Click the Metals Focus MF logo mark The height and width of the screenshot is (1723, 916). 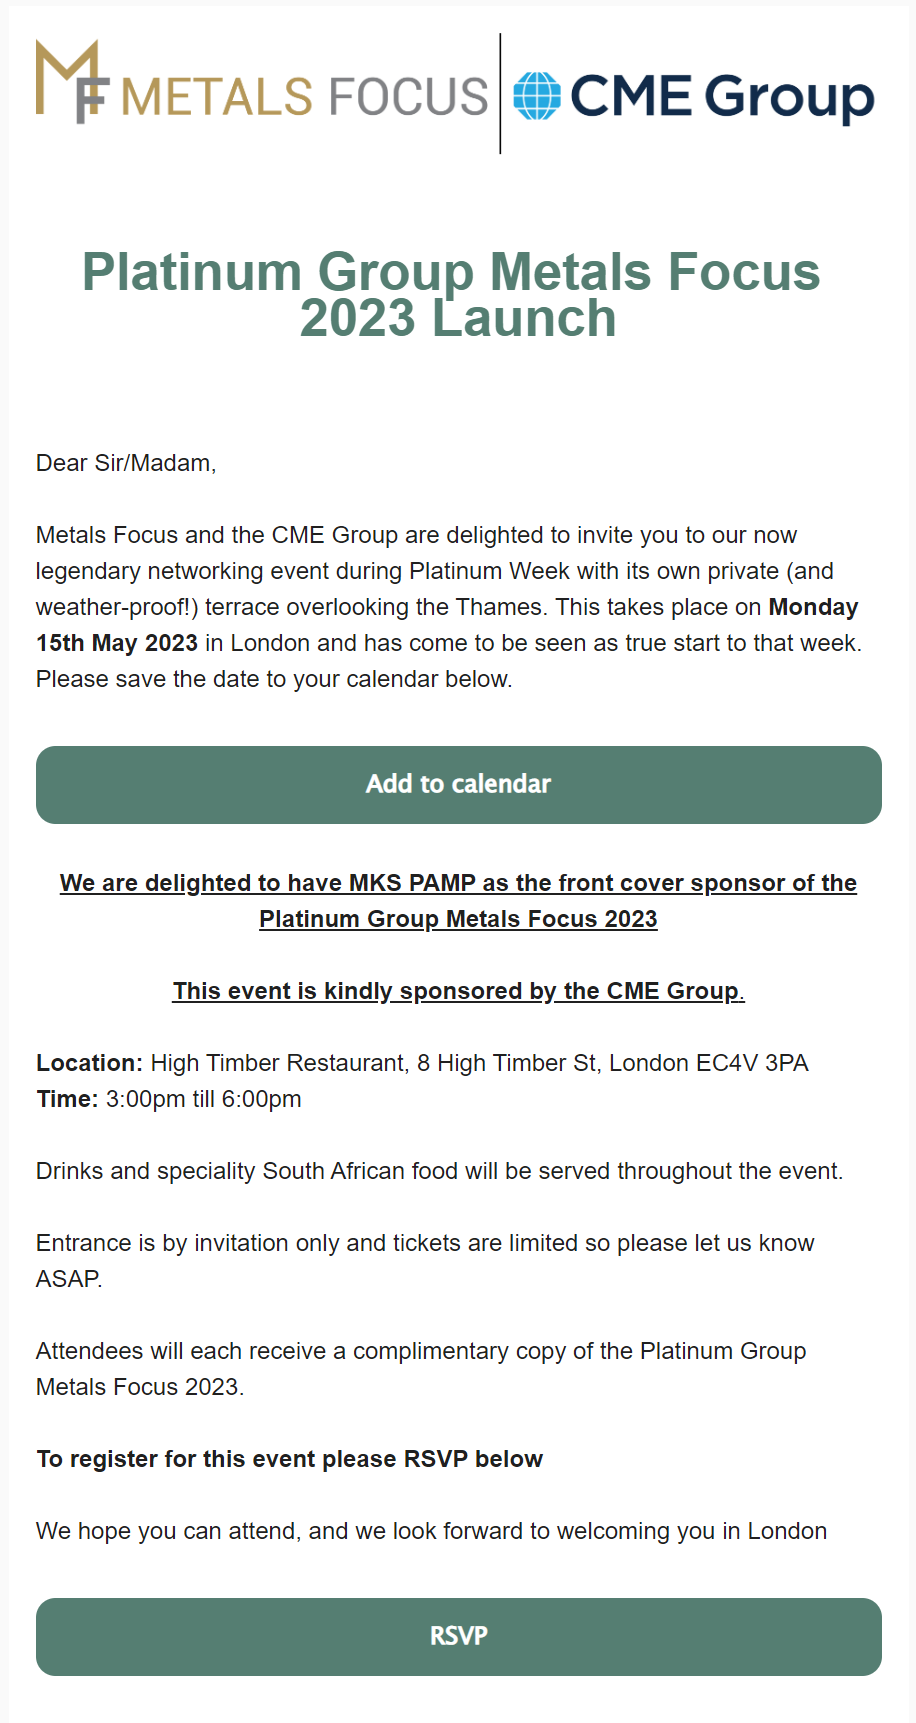click(72, 82)
